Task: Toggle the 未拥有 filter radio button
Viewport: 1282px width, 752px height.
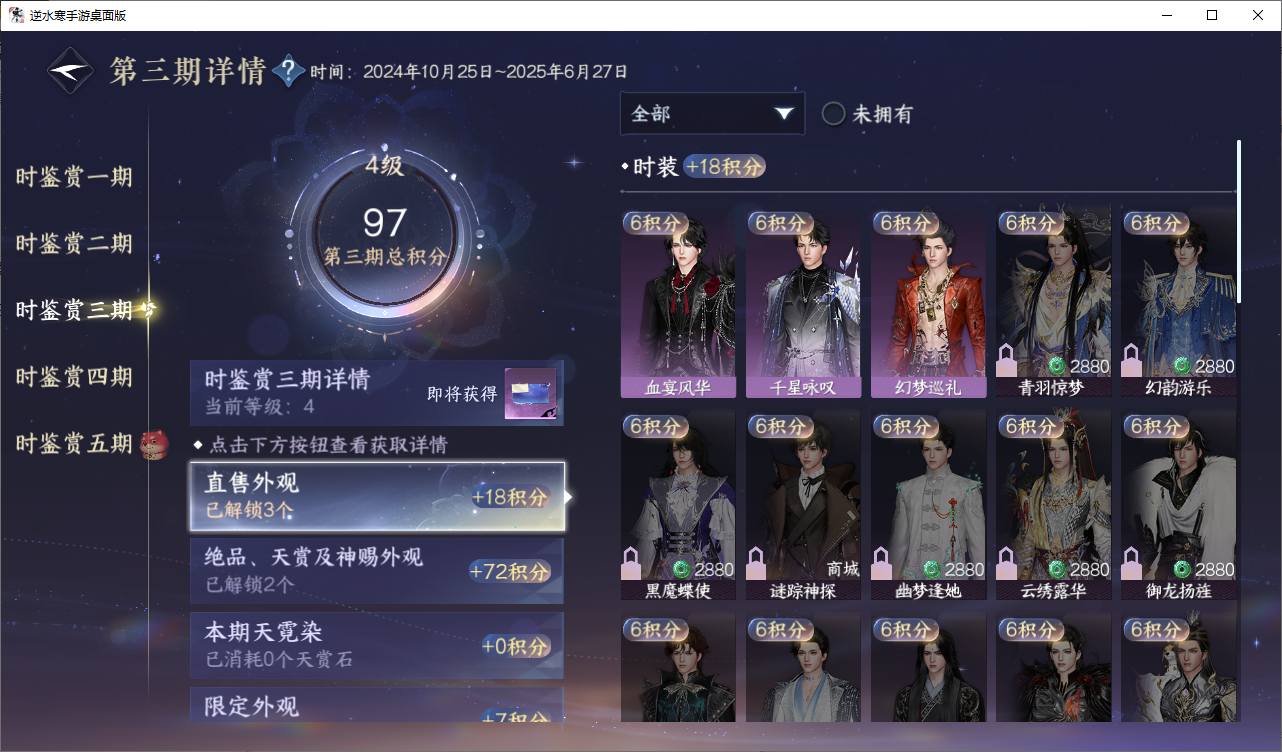Action: pyautogui.click(x=833, y=113)
